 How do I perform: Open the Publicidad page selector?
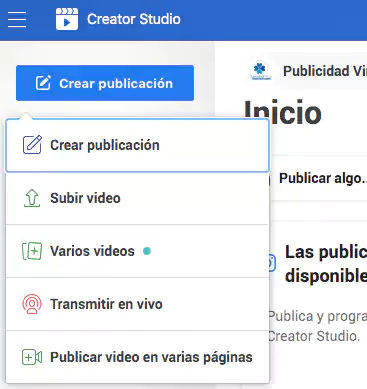click(307, 71)
